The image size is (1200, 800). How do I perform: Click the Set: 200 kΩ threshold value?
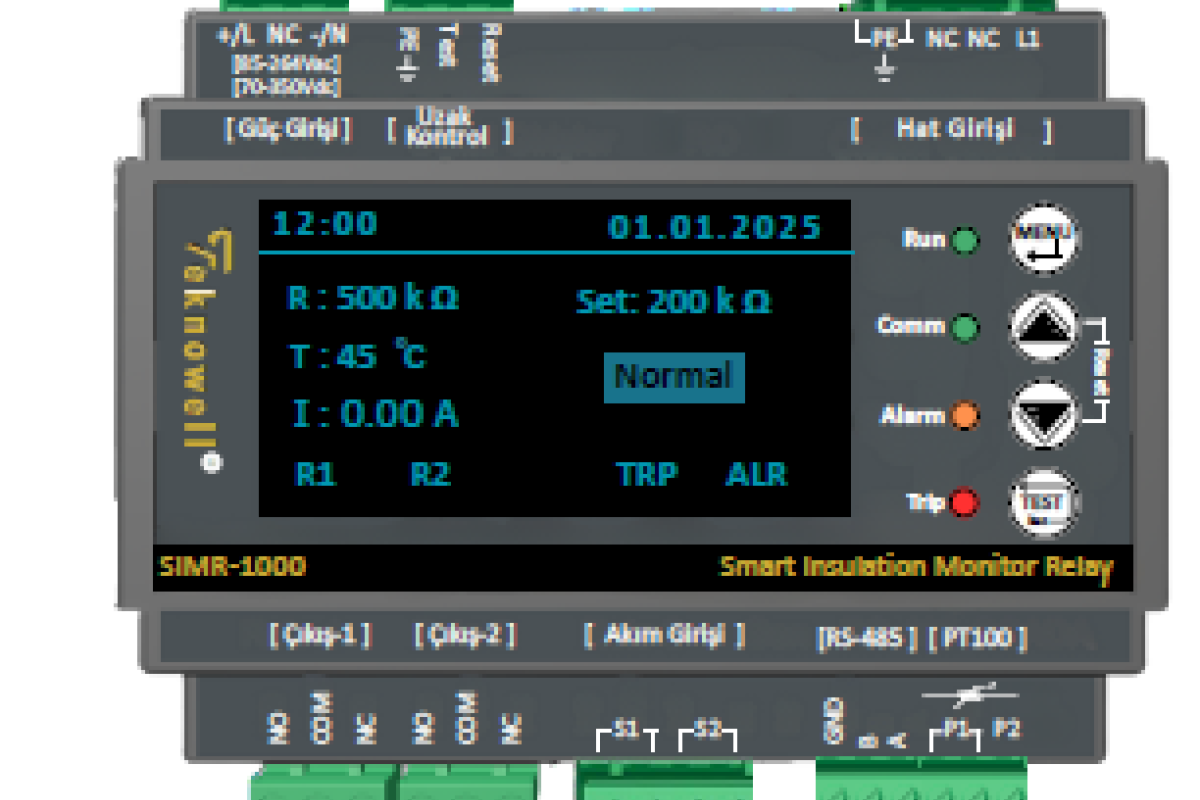(673, 302)
